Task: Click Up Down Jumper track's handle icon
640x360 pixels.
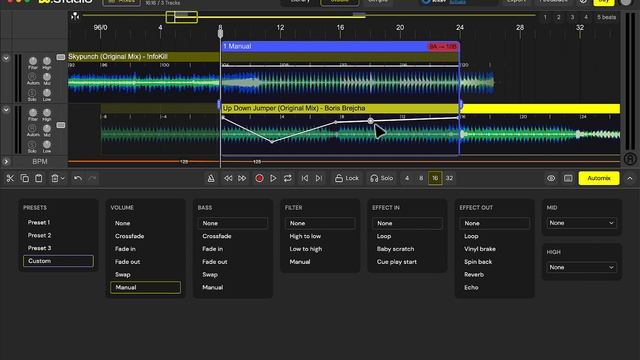Action: [61, 125]
